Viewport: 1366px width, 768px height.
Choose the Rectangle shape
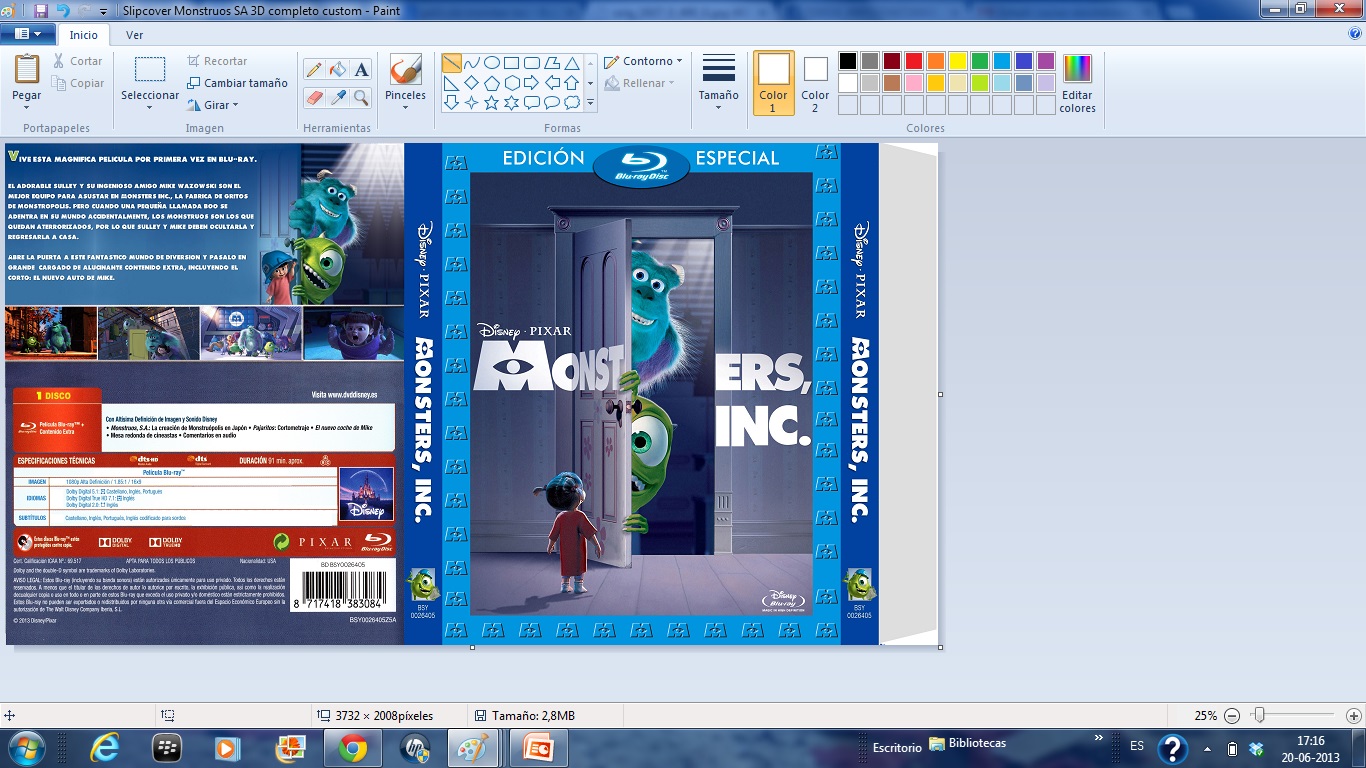pyautogui.click(x=512, y=63)
